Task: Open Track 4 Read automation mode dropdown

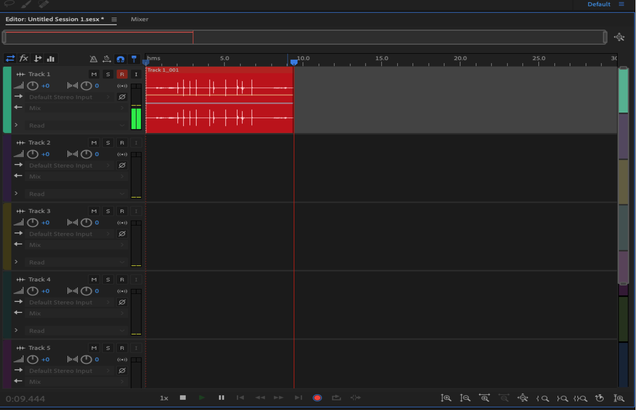Action: point(75,331)
